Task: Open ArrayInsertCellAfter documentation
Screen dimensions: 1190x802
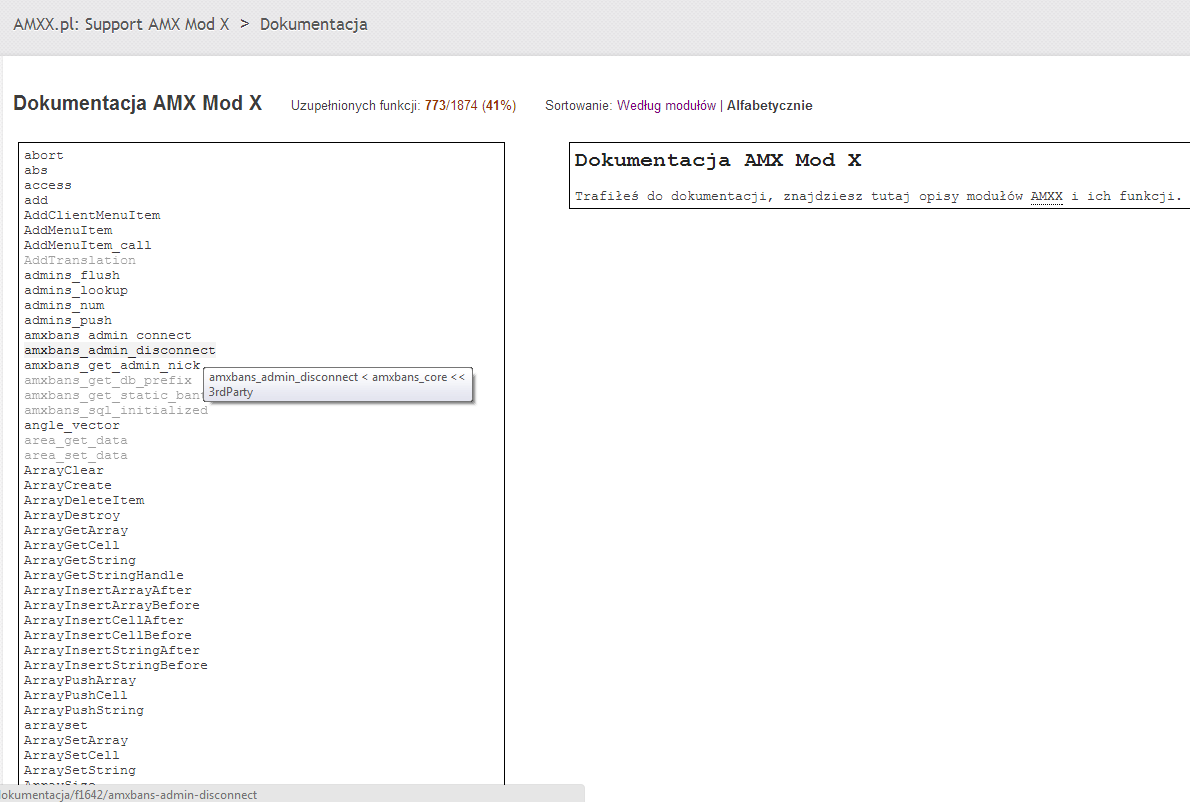Action: point(103,621)
